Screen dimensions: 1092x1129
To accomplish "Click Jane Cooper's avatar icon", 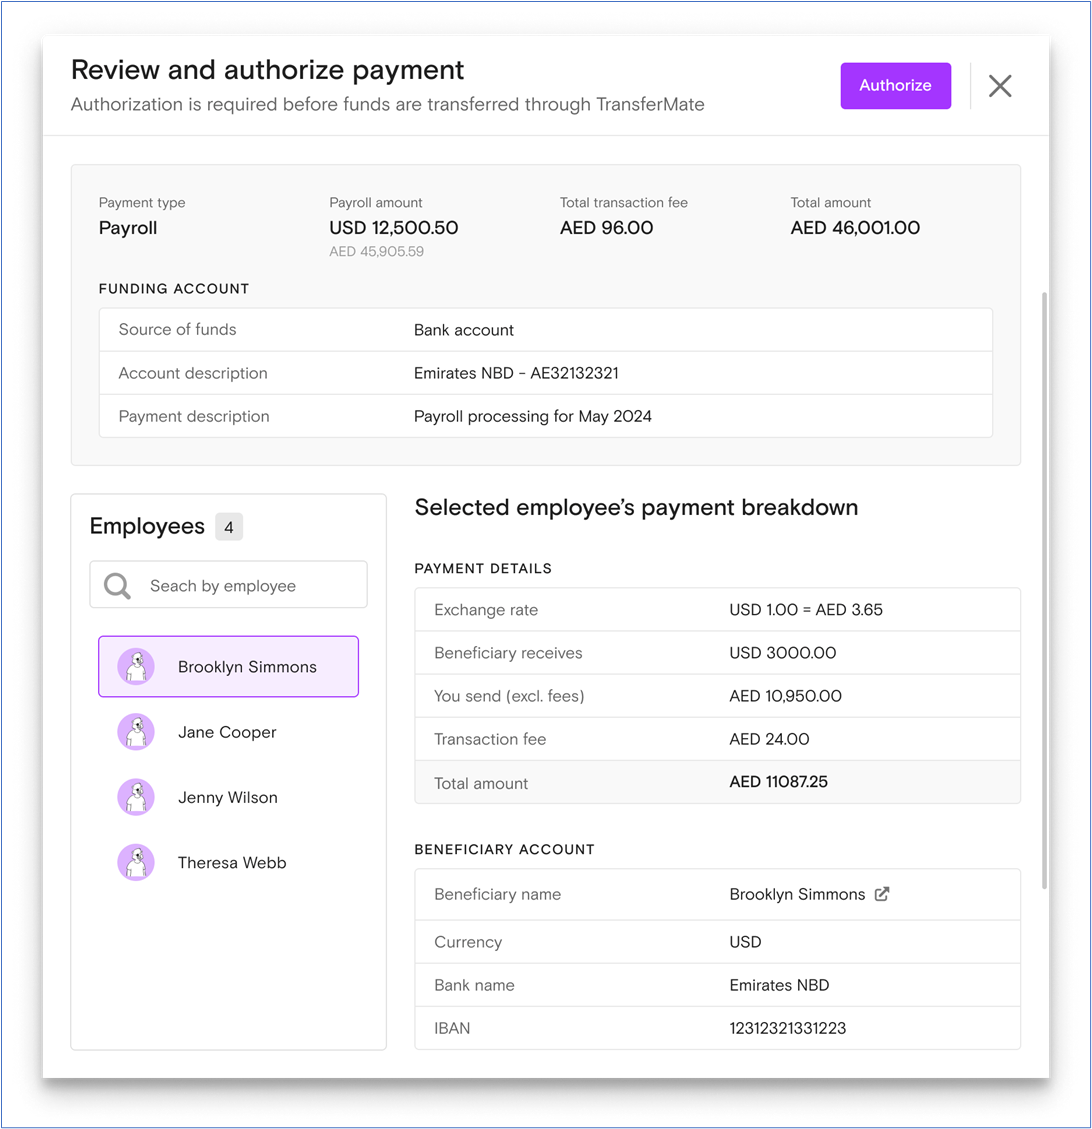I will [x=136, y=732].
